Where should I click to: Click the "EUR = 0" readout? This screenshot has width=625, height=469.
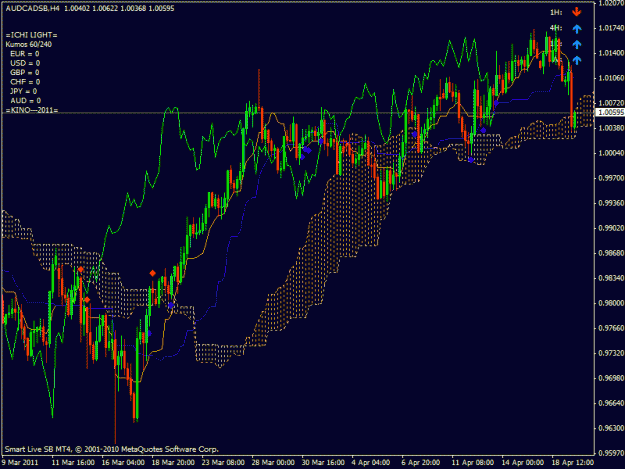click(x=25, y=54)
